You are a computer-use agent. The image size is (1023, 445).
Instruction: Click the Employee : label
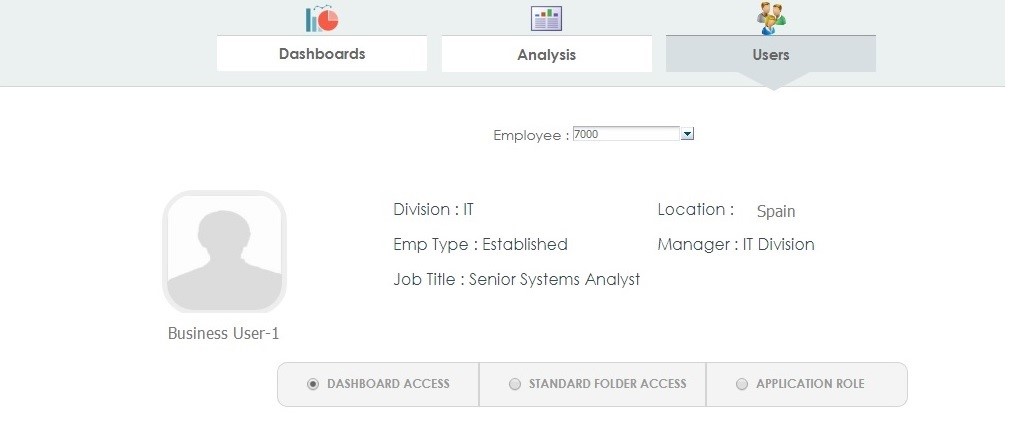point(531,135)
